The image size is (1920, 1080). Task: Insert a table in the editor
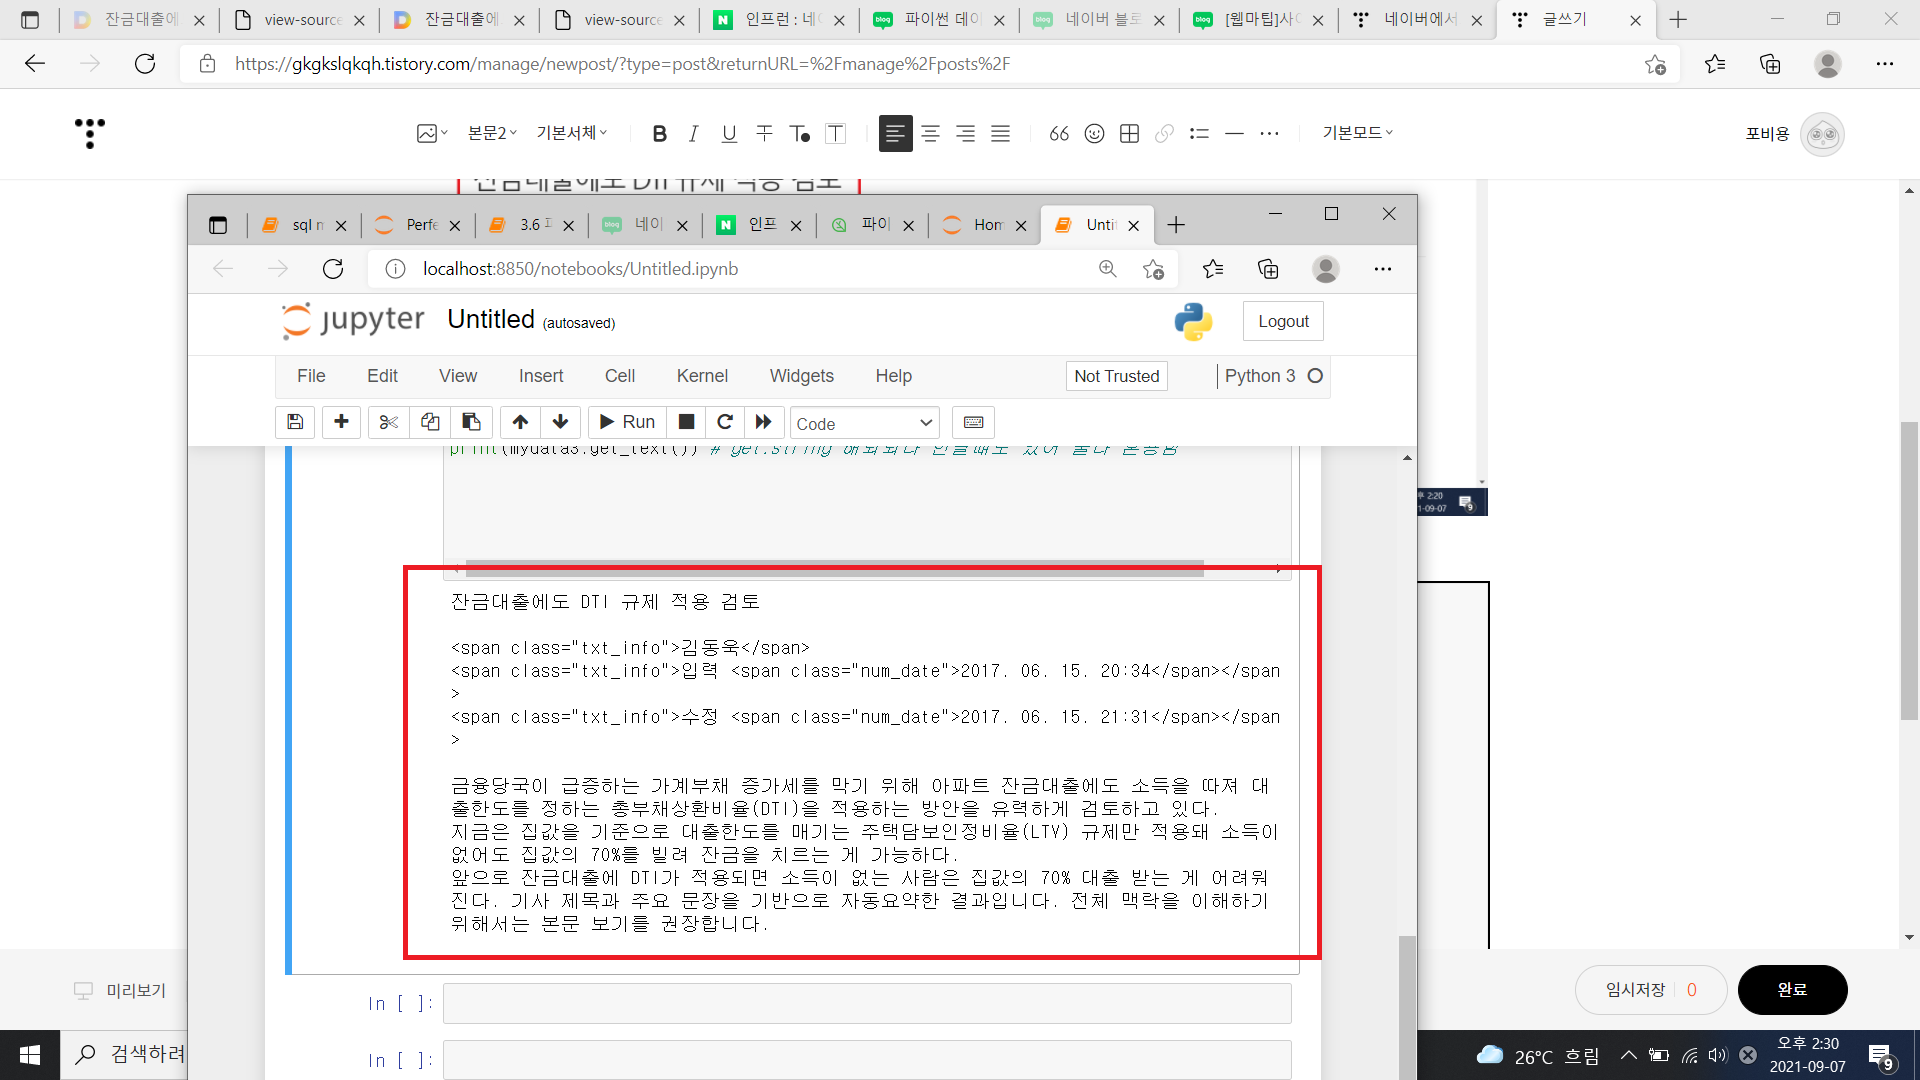(x=1129, y=133)
